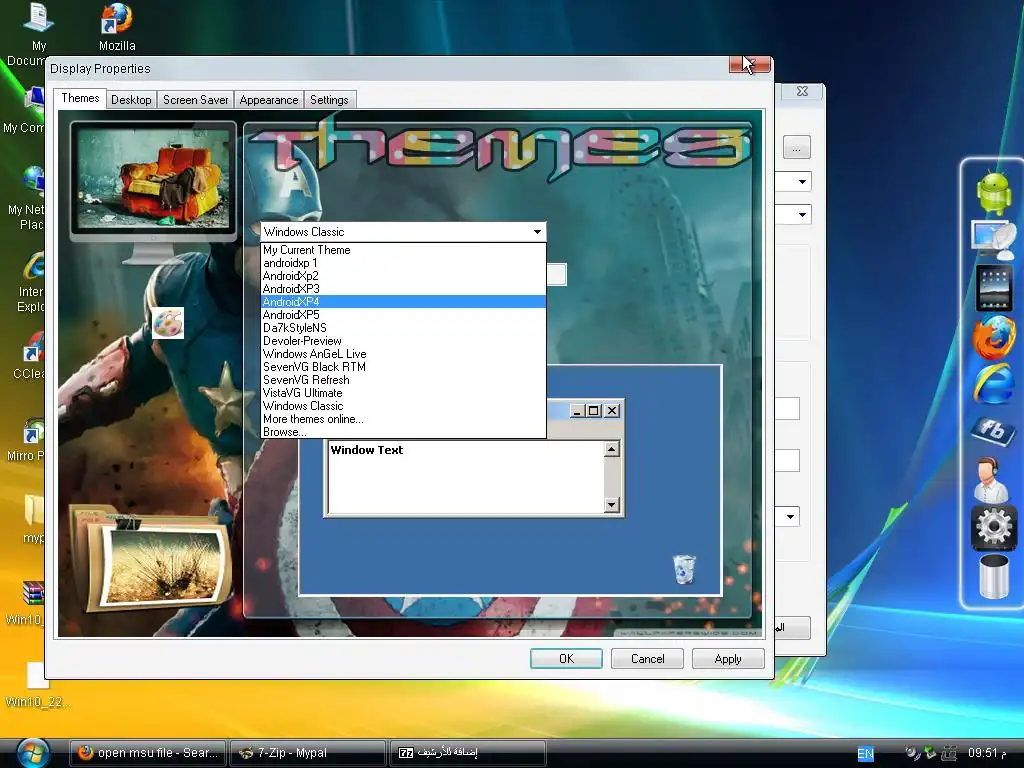Select Windows Classic in the theme list

click(x=404, y=406)
